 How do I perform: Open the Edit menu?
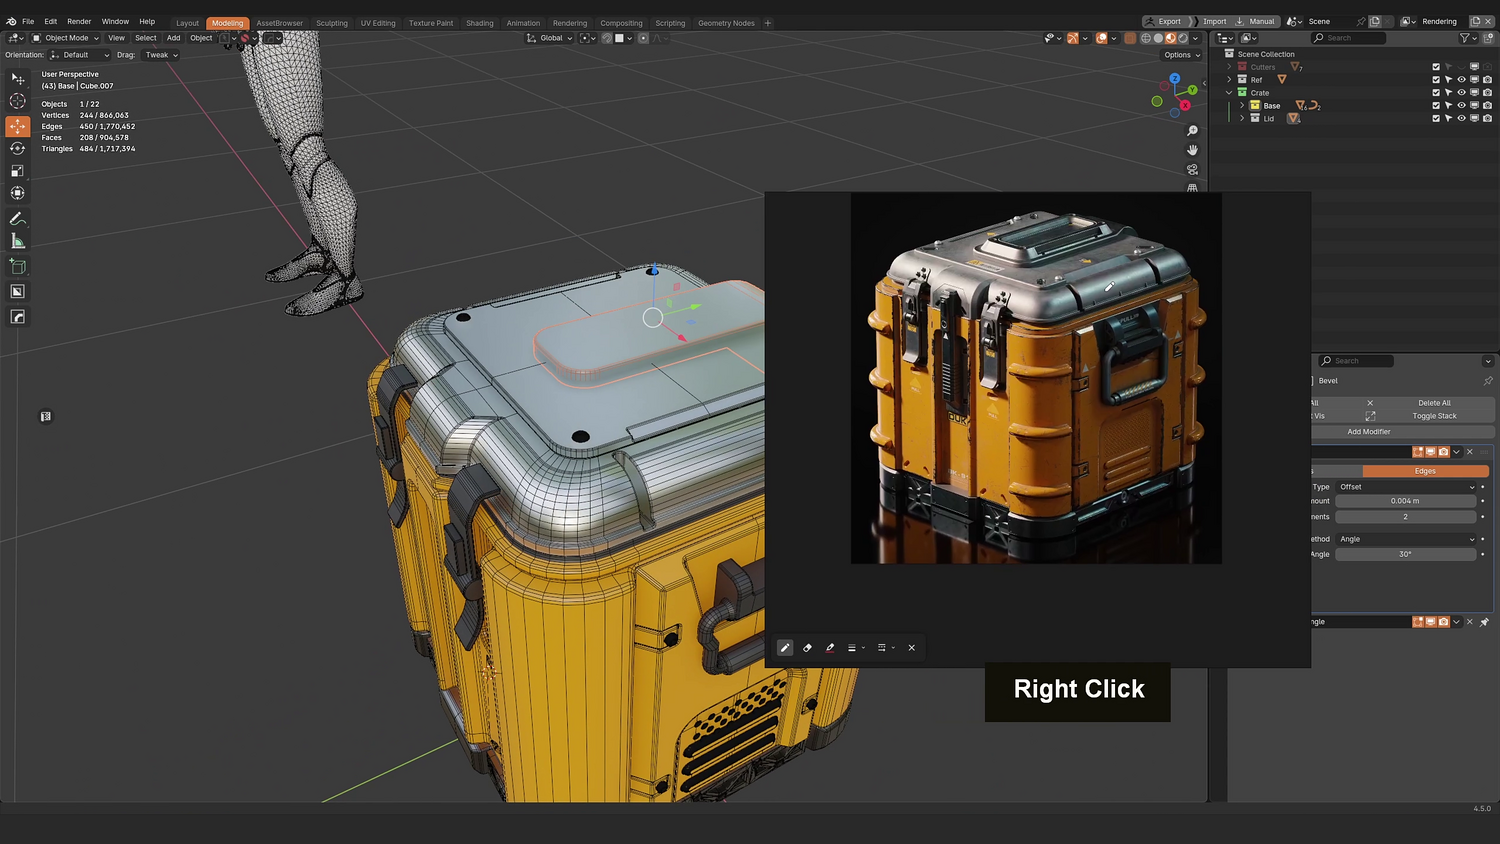tap(50, 21)
